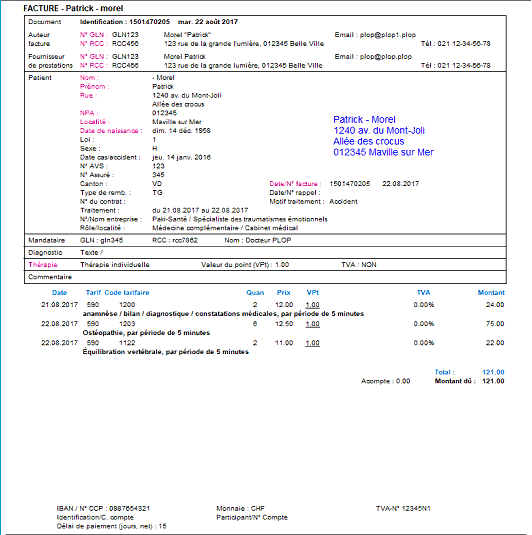The image size is (532, 535).
Task: Click the 'TVA : NON' text
Action: (359, 265)
